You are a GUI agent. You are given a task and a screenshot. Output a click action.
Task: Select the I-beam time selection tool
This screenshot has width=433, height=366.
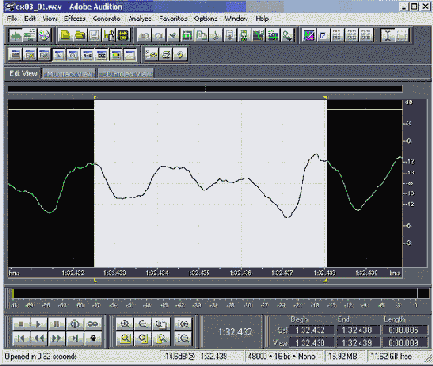(x=388, y=35)
